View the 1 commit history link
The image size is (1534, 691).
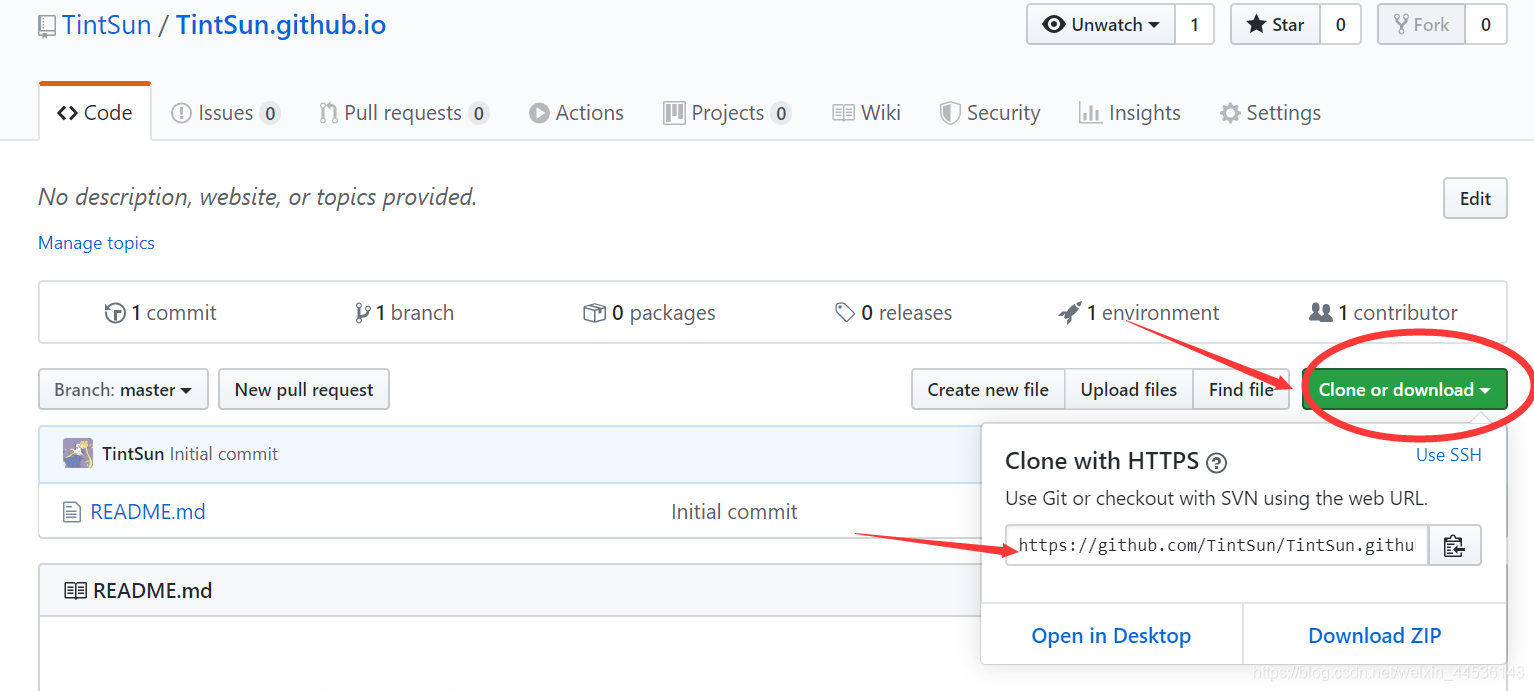(x=160, y=313)
